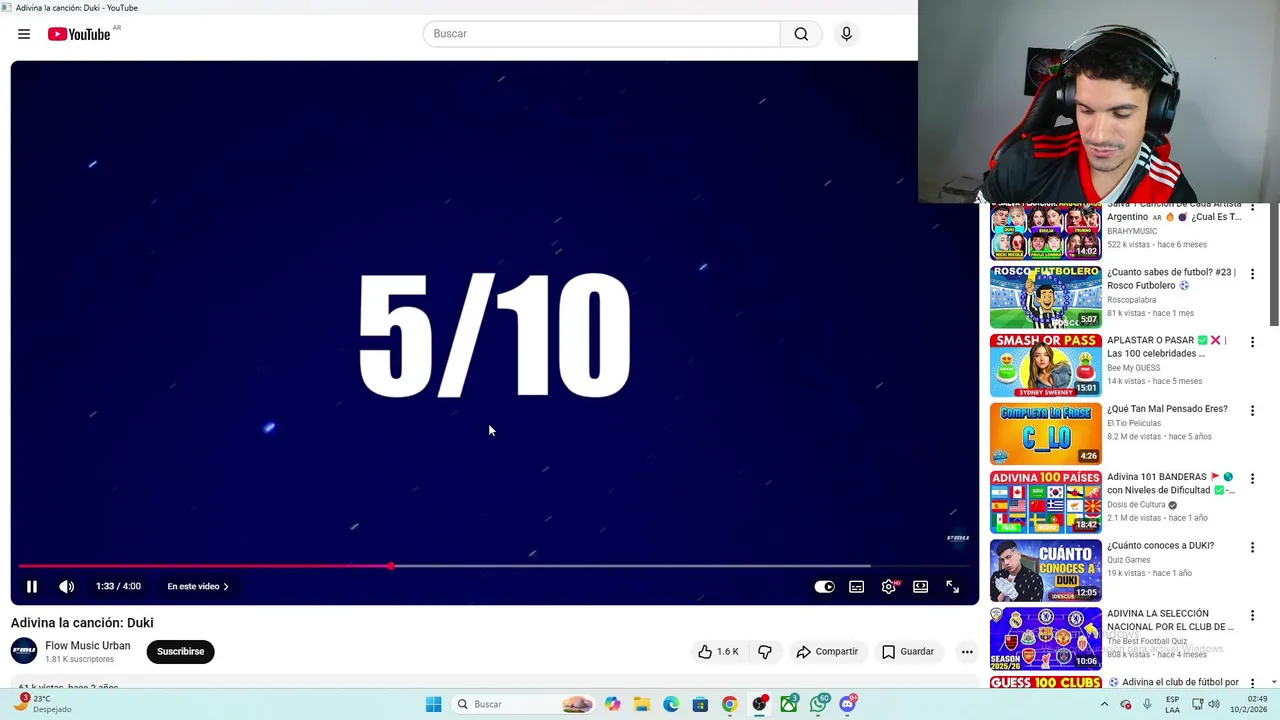Open '¿Qué Tan Mal Pensado Eres?' video title
Viewport: 1280px width, 720px height.
tap(1167, 409)
